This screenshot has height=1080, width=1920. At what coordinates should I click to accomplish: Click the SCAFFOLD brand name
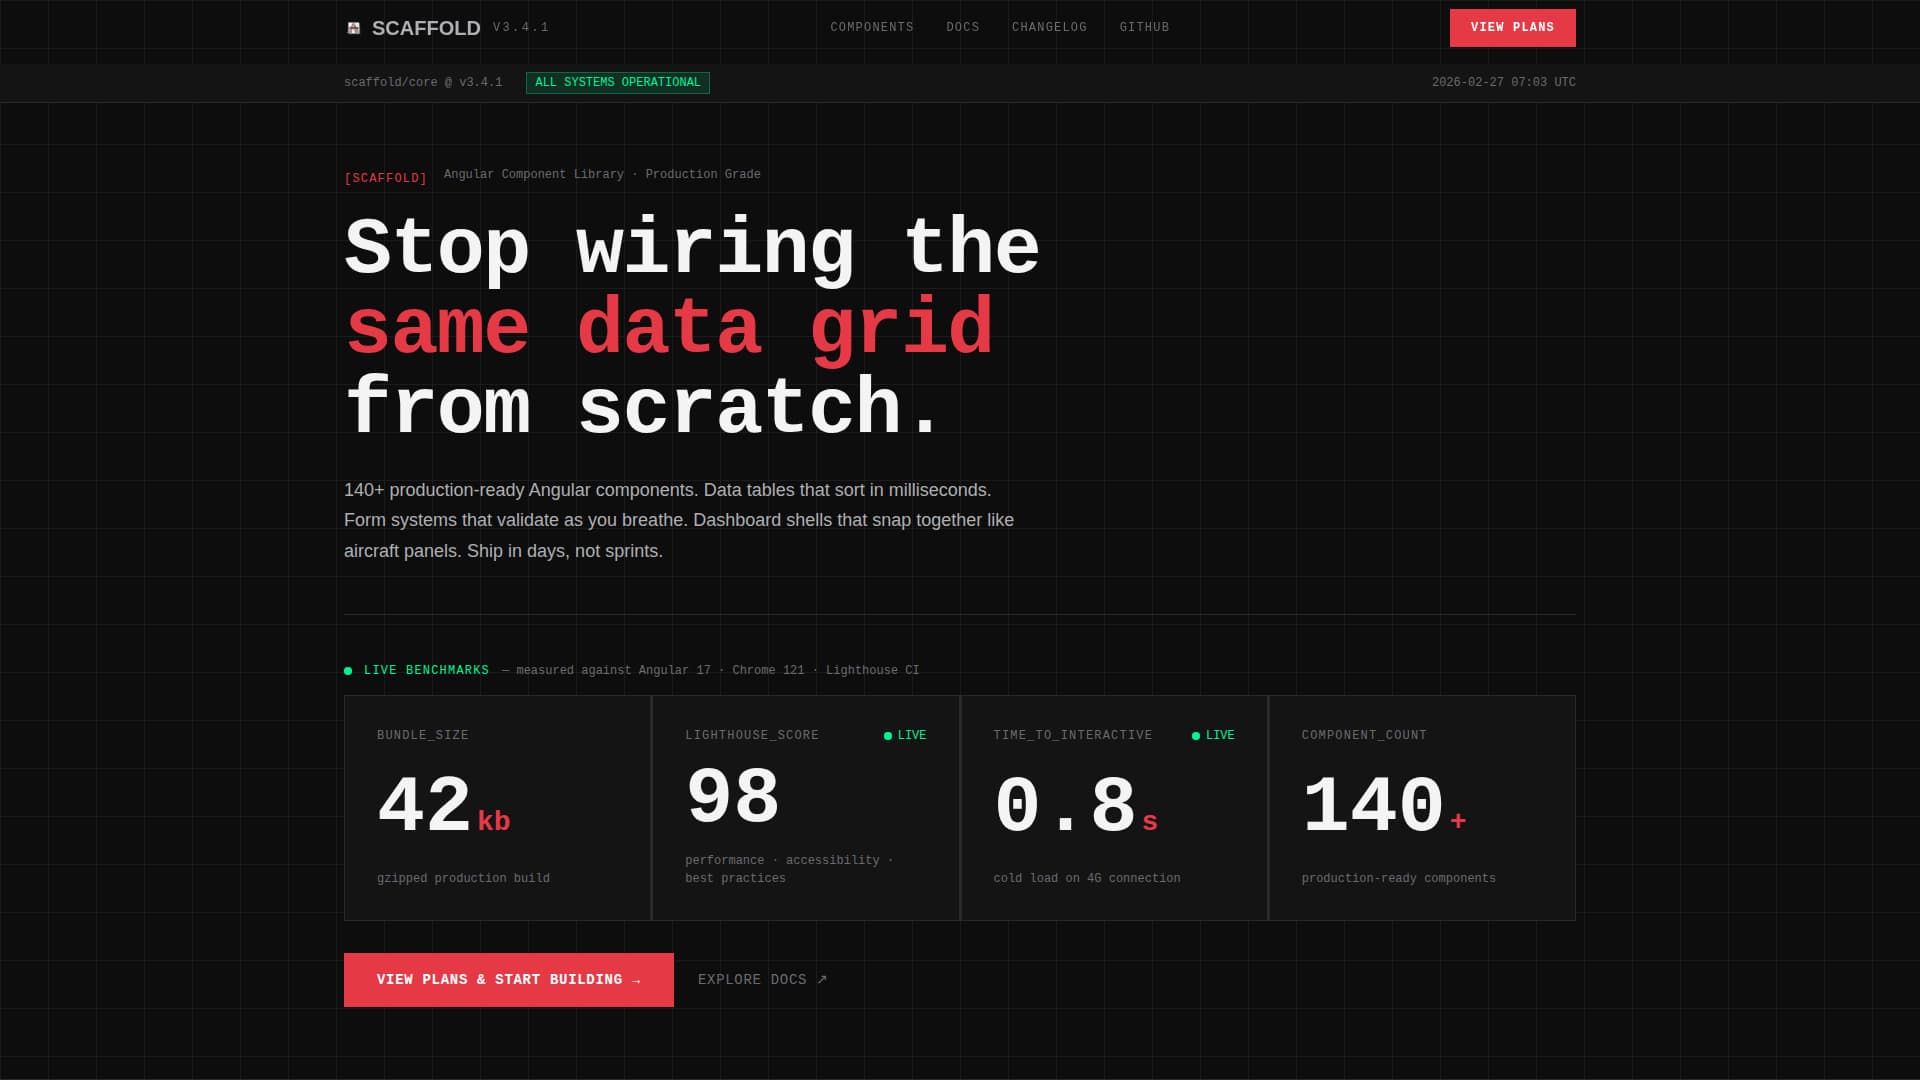tap(426, 28)
